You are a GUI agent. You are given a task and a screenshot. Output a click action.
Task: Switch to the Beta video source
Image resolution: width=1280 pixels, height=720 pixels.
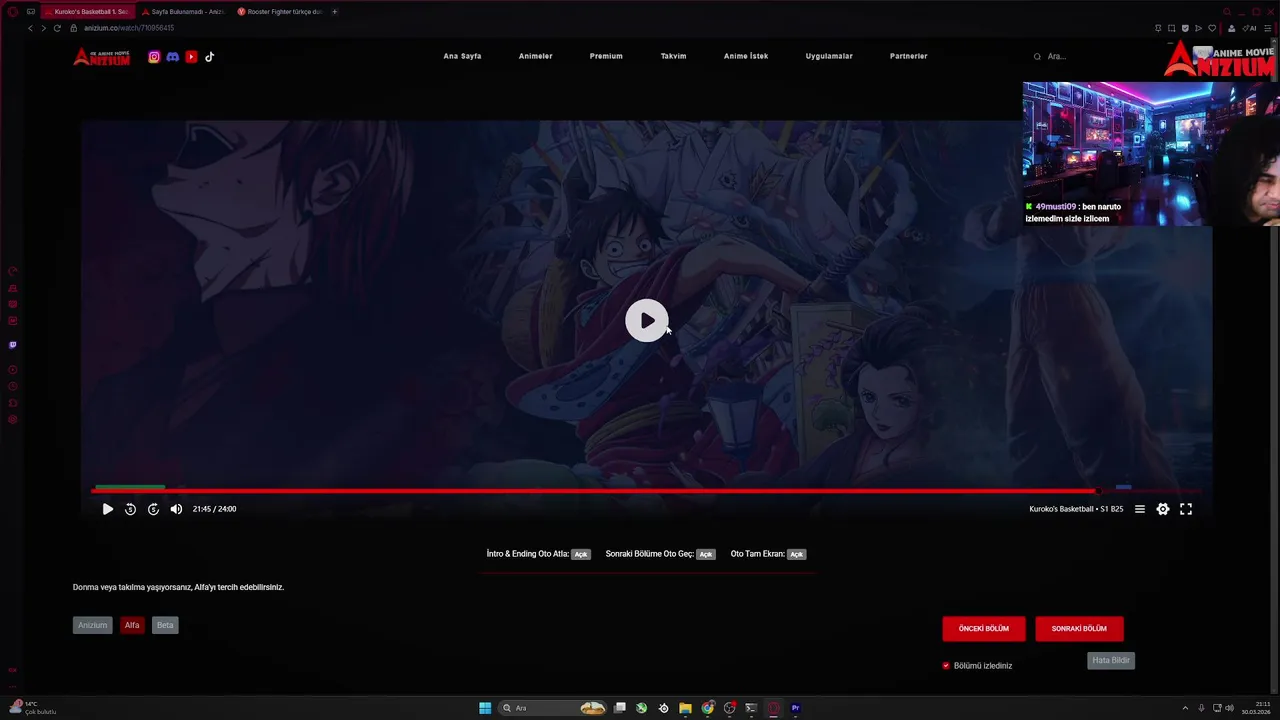tap(165, 625)
